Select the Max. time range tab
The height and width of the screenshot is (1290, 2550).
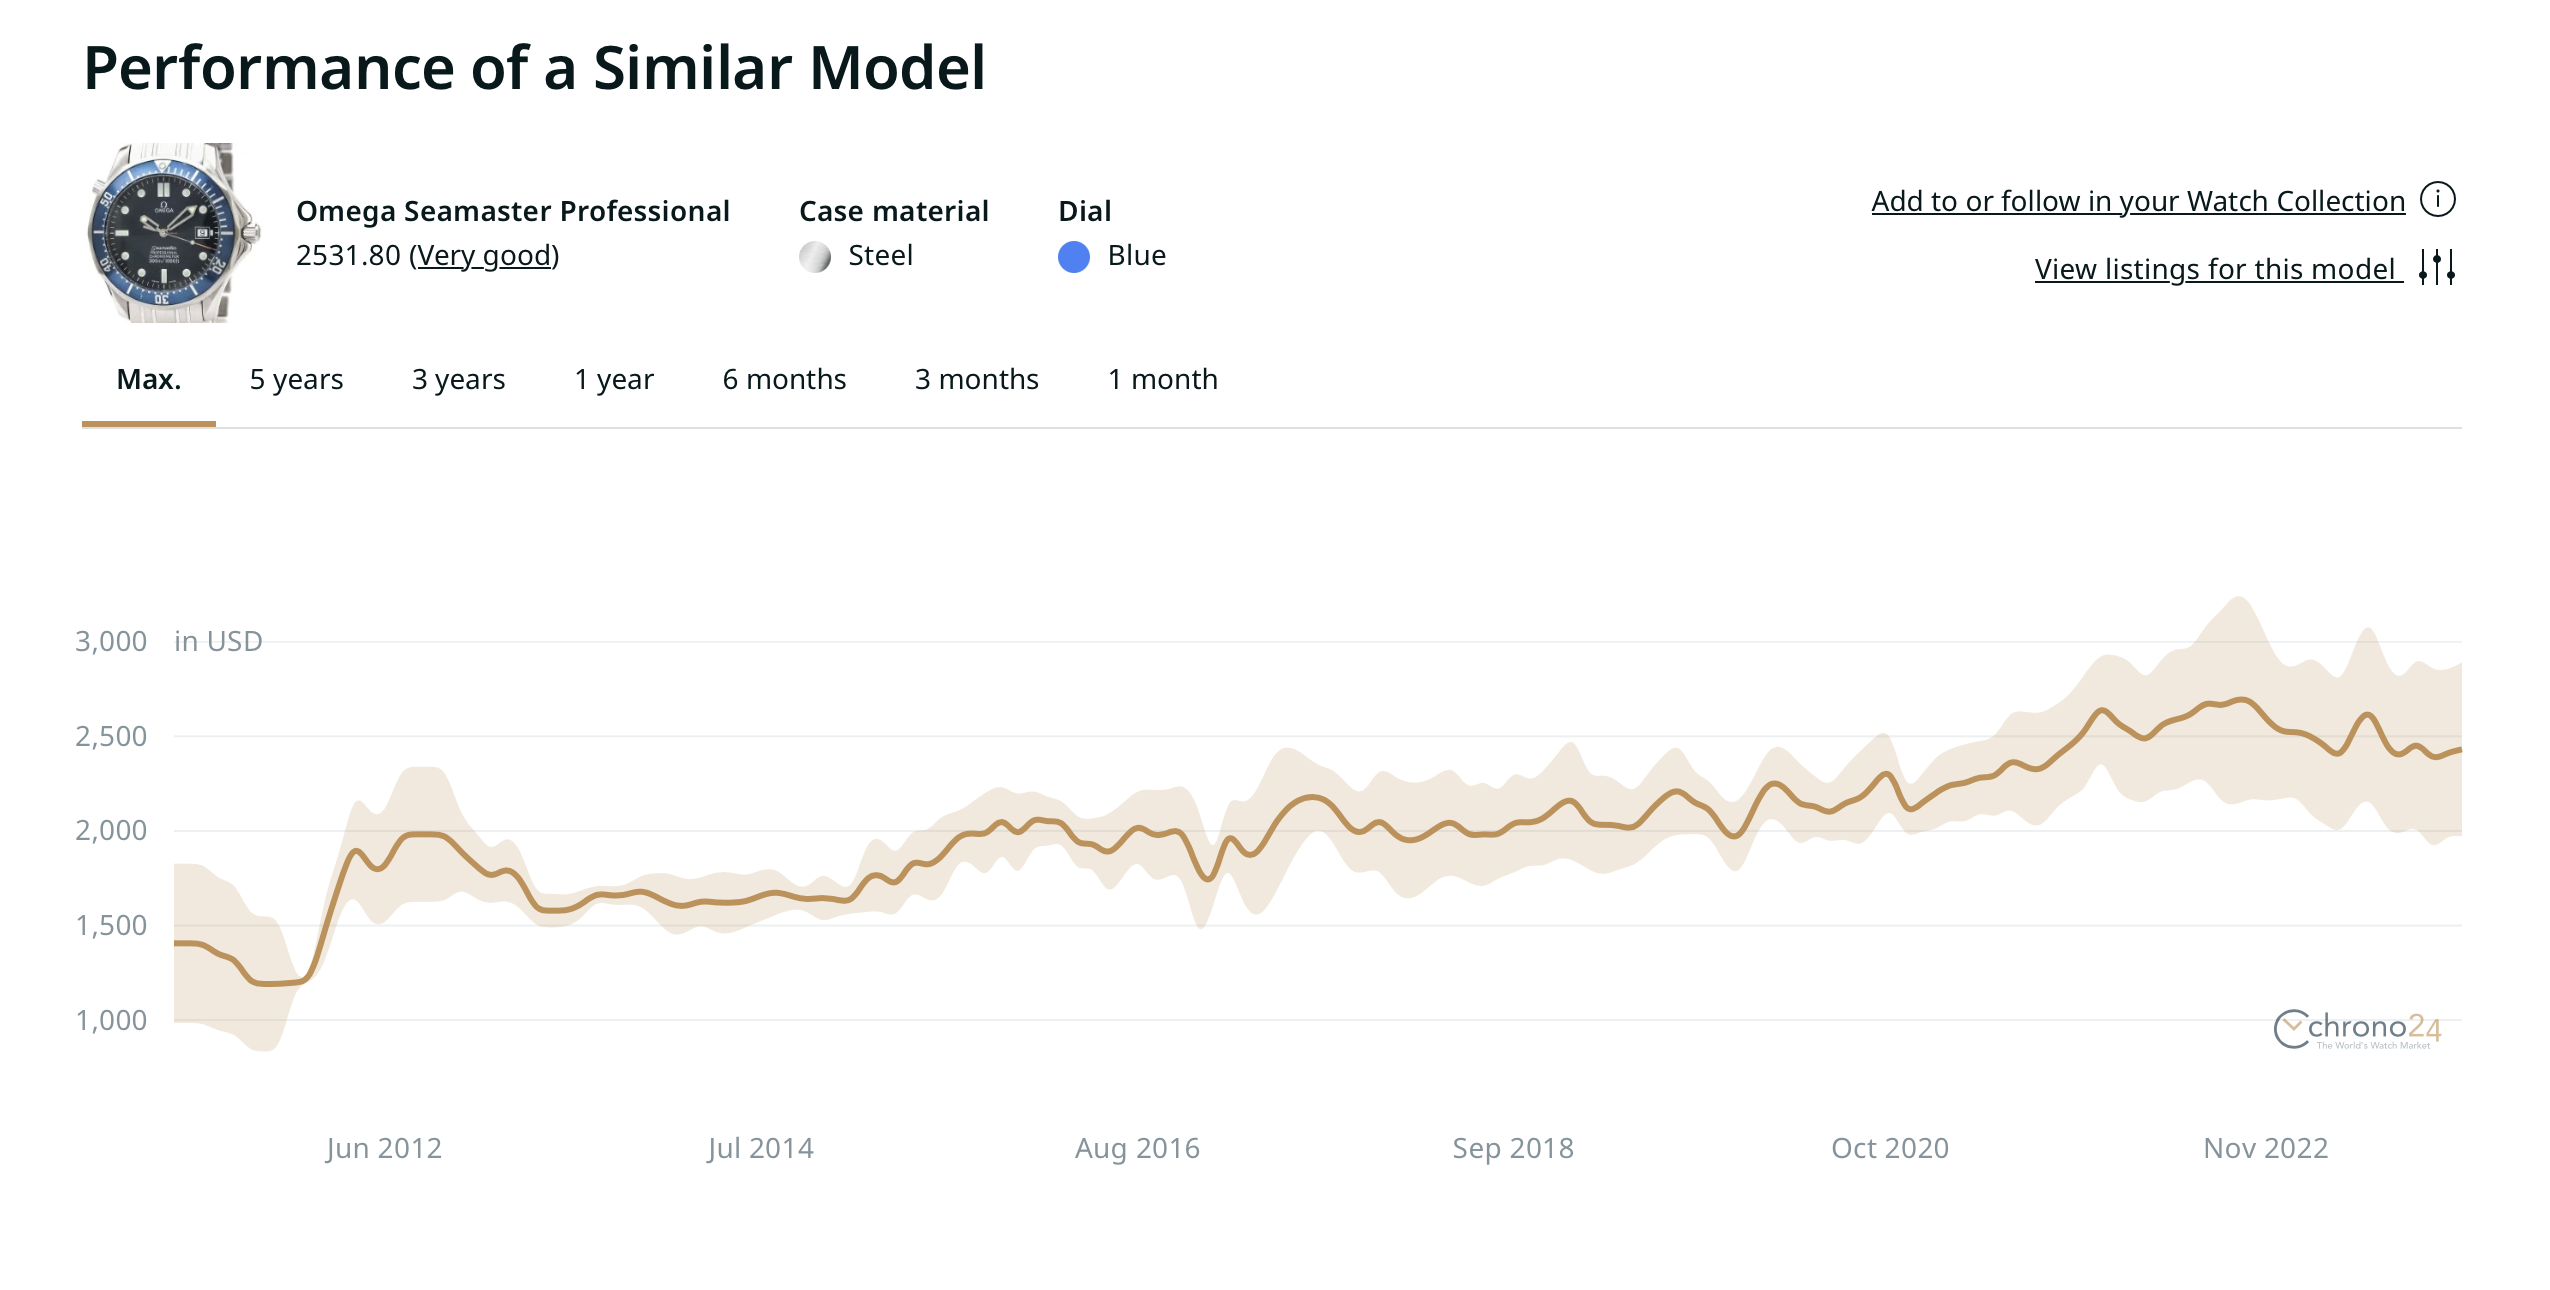coord(149,380)
